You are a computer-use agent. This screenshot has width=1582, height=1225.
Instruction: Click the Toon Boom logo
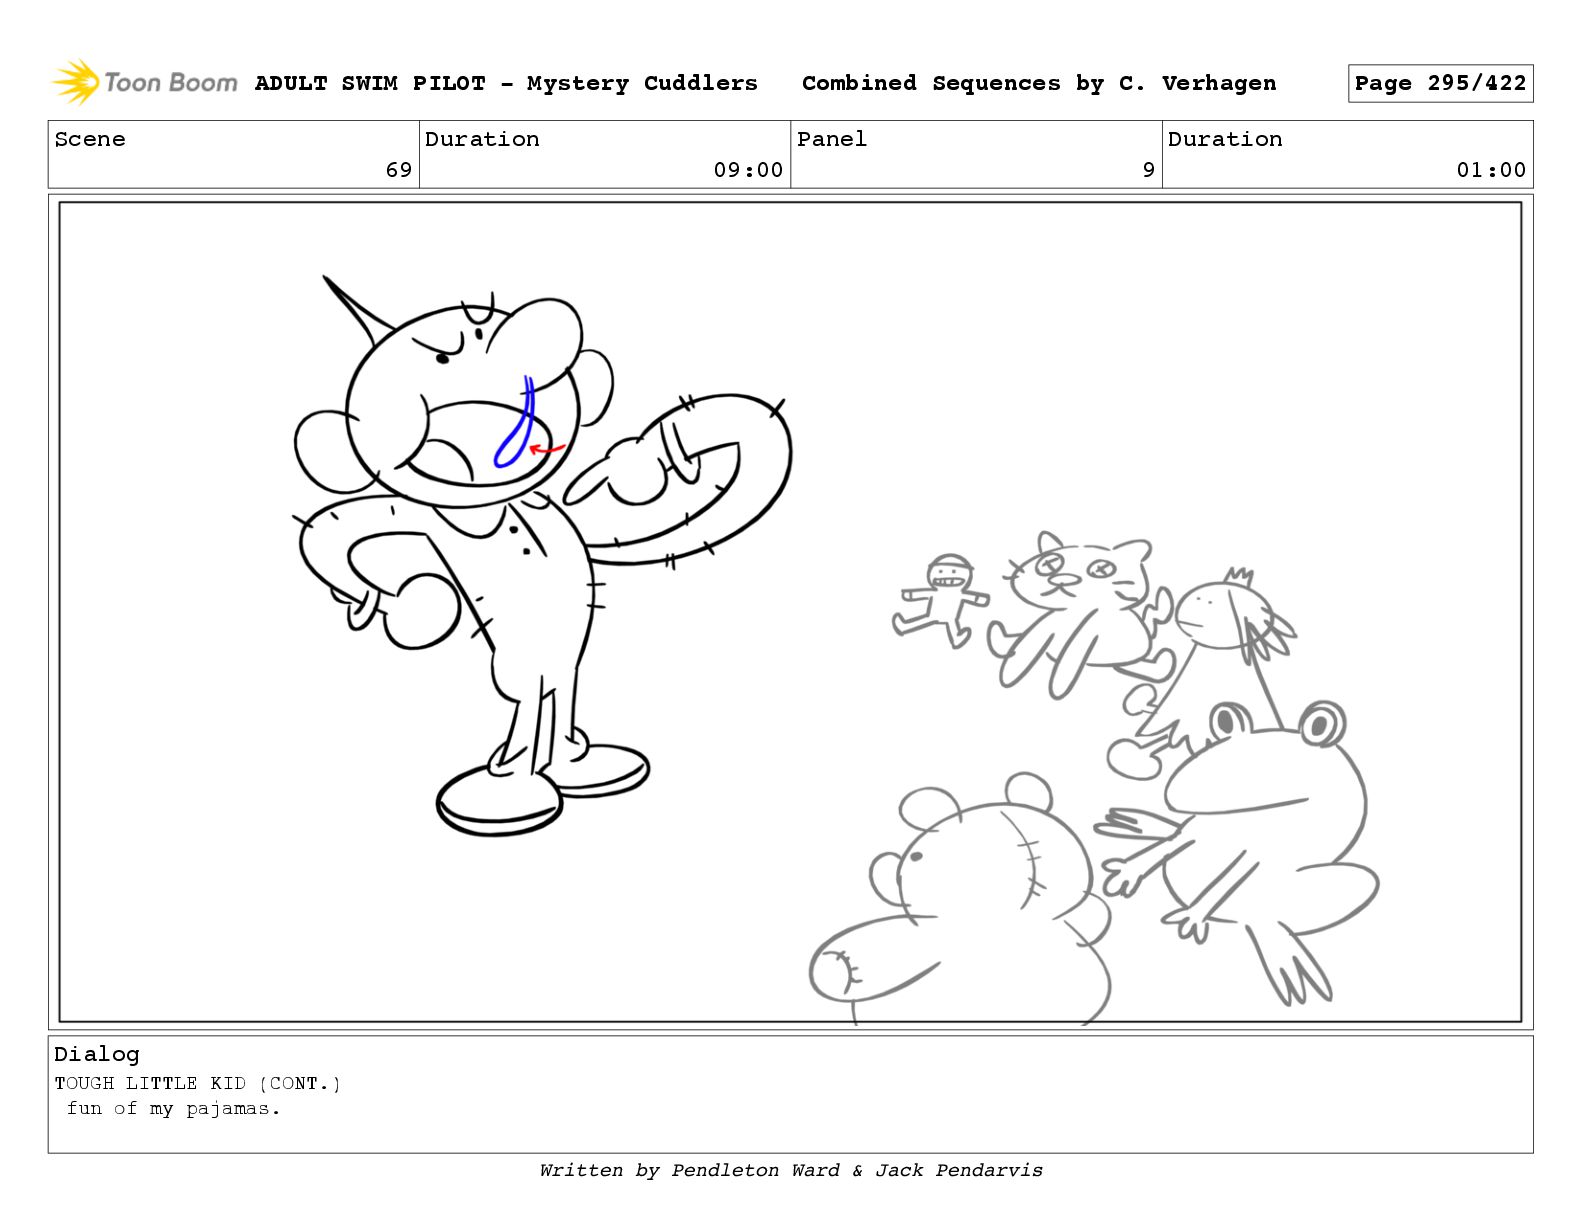pyautogui.click(x=145, y=82)
